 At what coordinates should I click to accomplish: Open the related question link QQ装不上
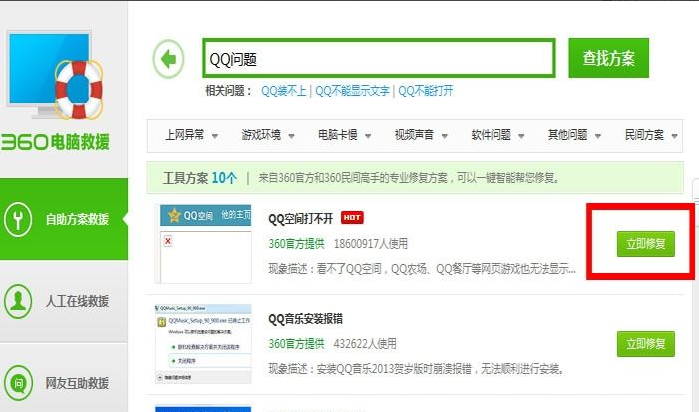pyautogui.click(x=283, y=90)
